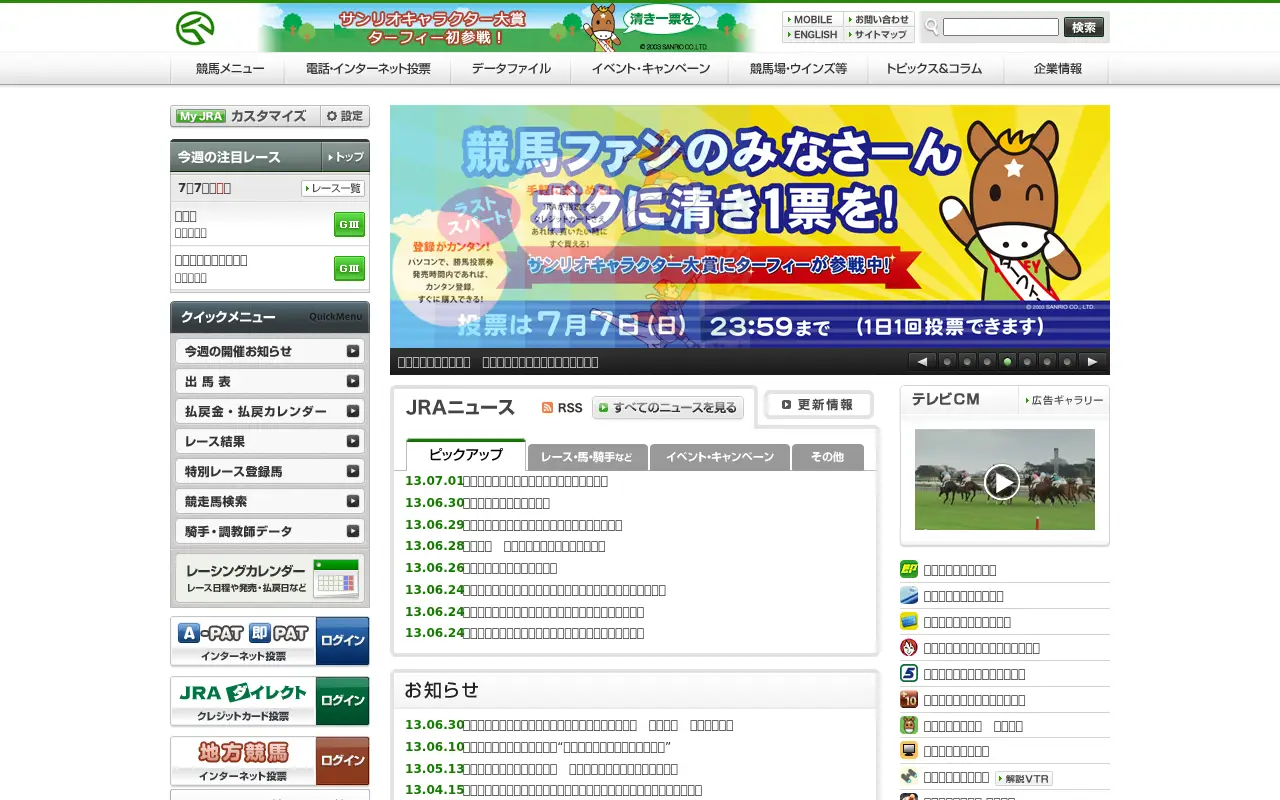The image size is (1280, 800).
Task: Open the レーシングカレンダー calendar
Action: (x=270, y=578)
